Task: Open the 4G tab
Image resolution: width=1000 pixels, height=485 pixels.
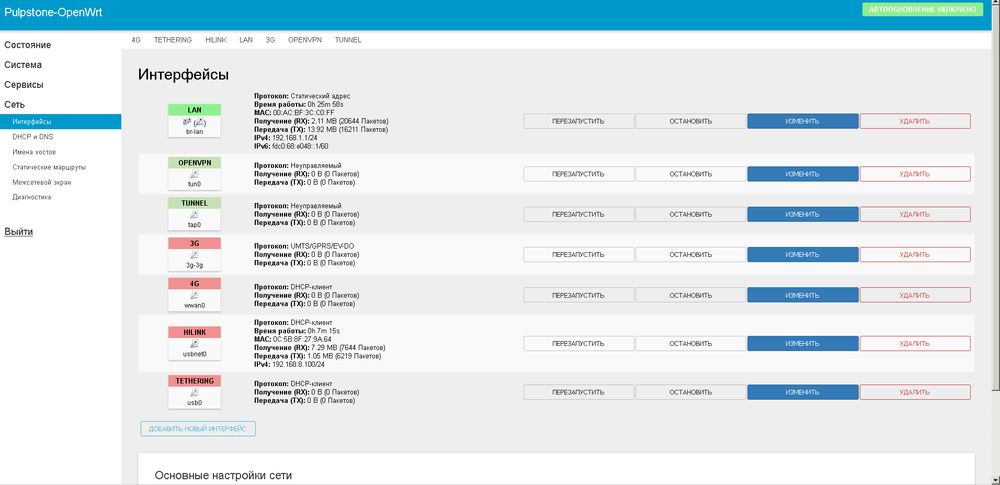Action: [x=136, y=40]
